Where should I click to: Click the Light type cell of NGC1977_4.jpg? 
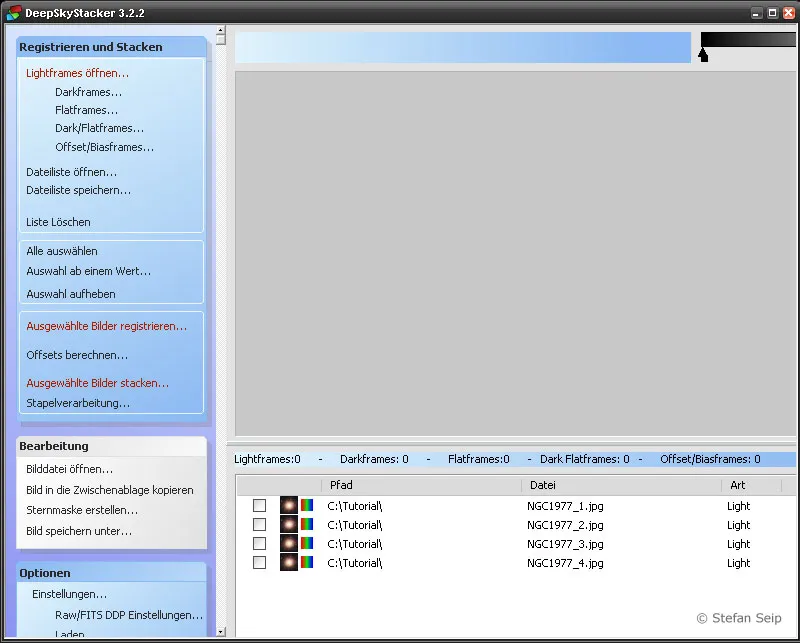(x=738, y=563)
